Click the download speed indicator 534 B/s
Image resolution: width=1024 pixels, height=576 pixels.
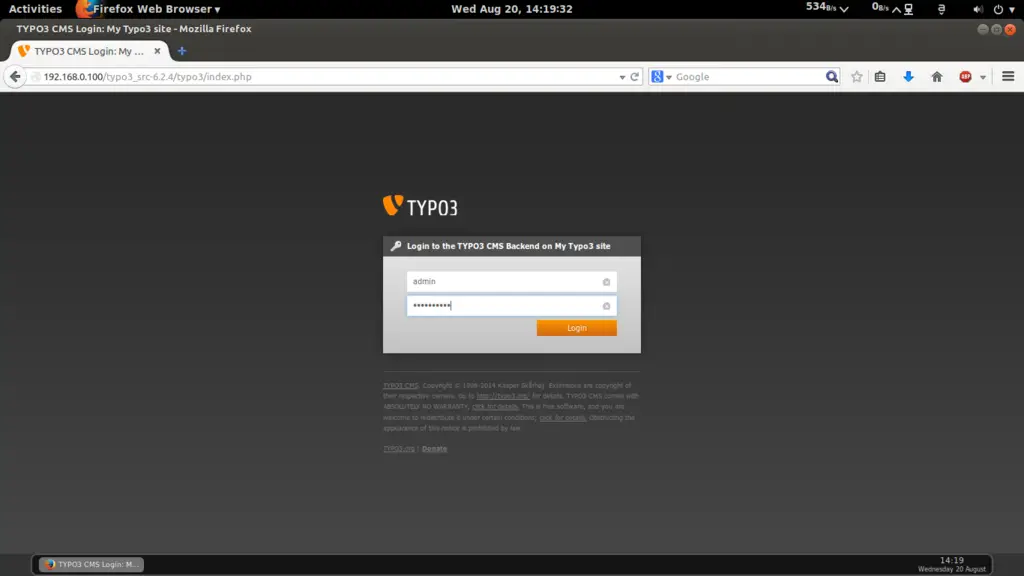pyautogui.click(x=827, y=8)
